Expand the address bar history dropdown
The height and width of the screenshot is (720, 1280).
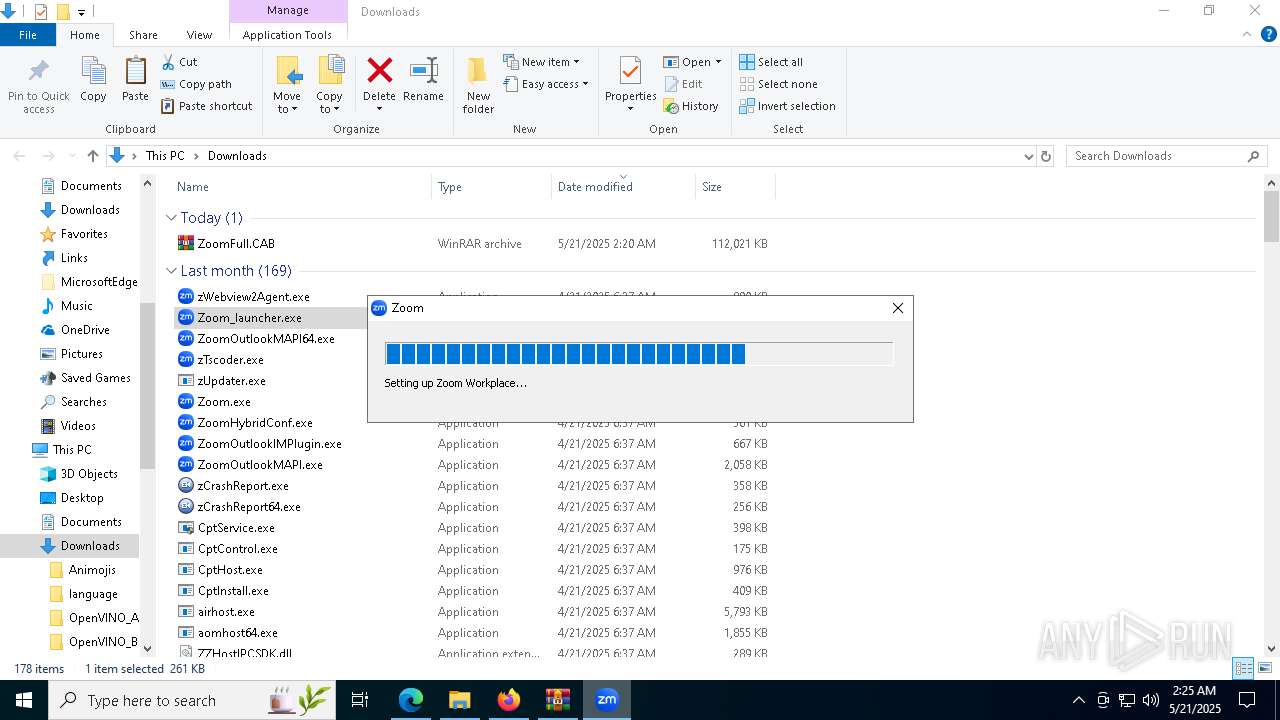(x=1028, y=156)
